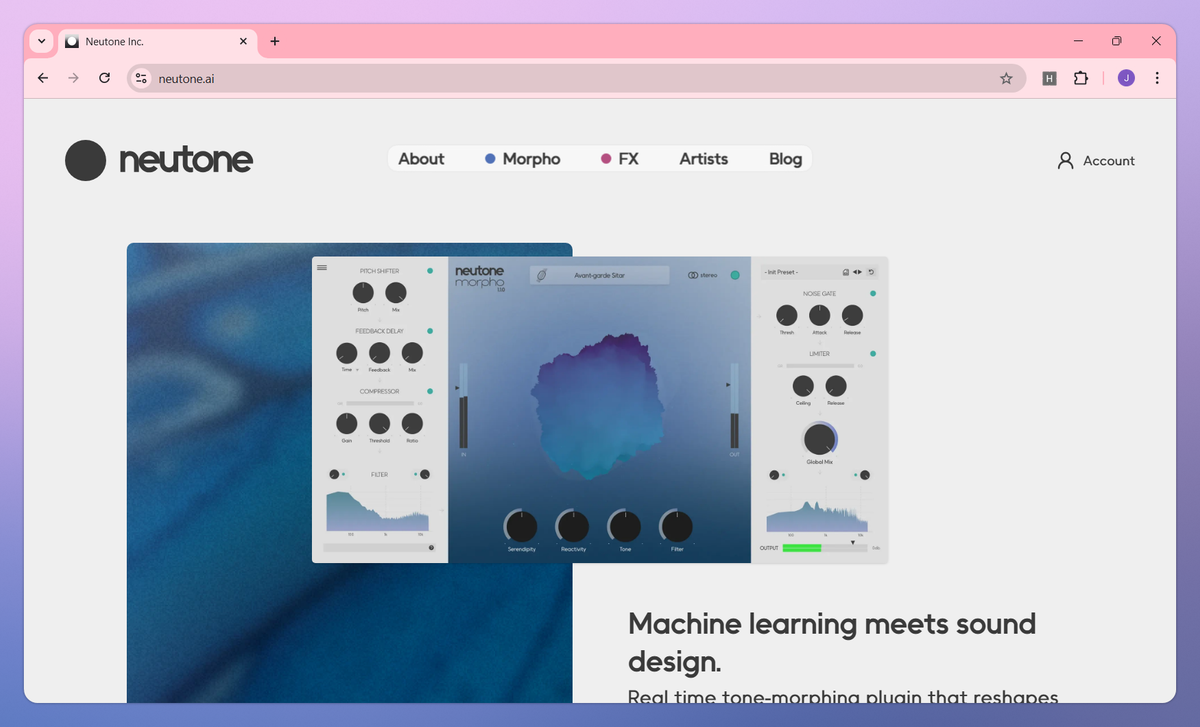Click the stereo linked-circles icon
This screenshot has height=727, width=1200.
(693, 275)
